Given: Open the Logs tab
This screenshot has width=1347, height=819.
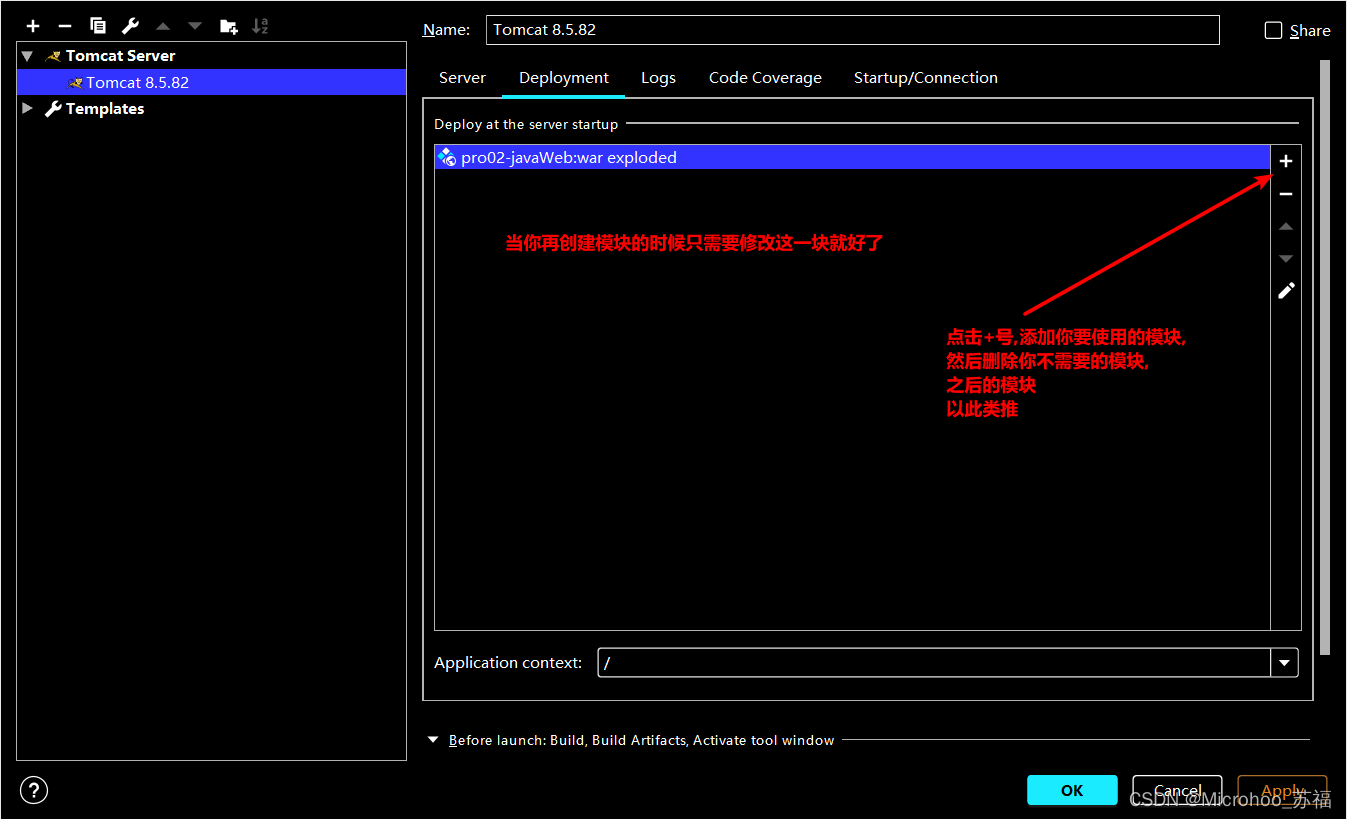Looking at the screenshot, I should pyautogui.click(x=658, y=78).
